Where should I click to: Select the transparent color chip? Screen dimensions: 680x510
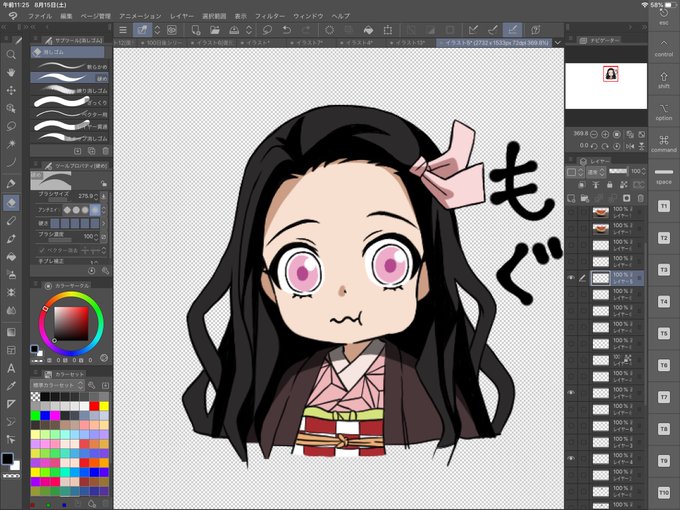(x=11, y=476)
